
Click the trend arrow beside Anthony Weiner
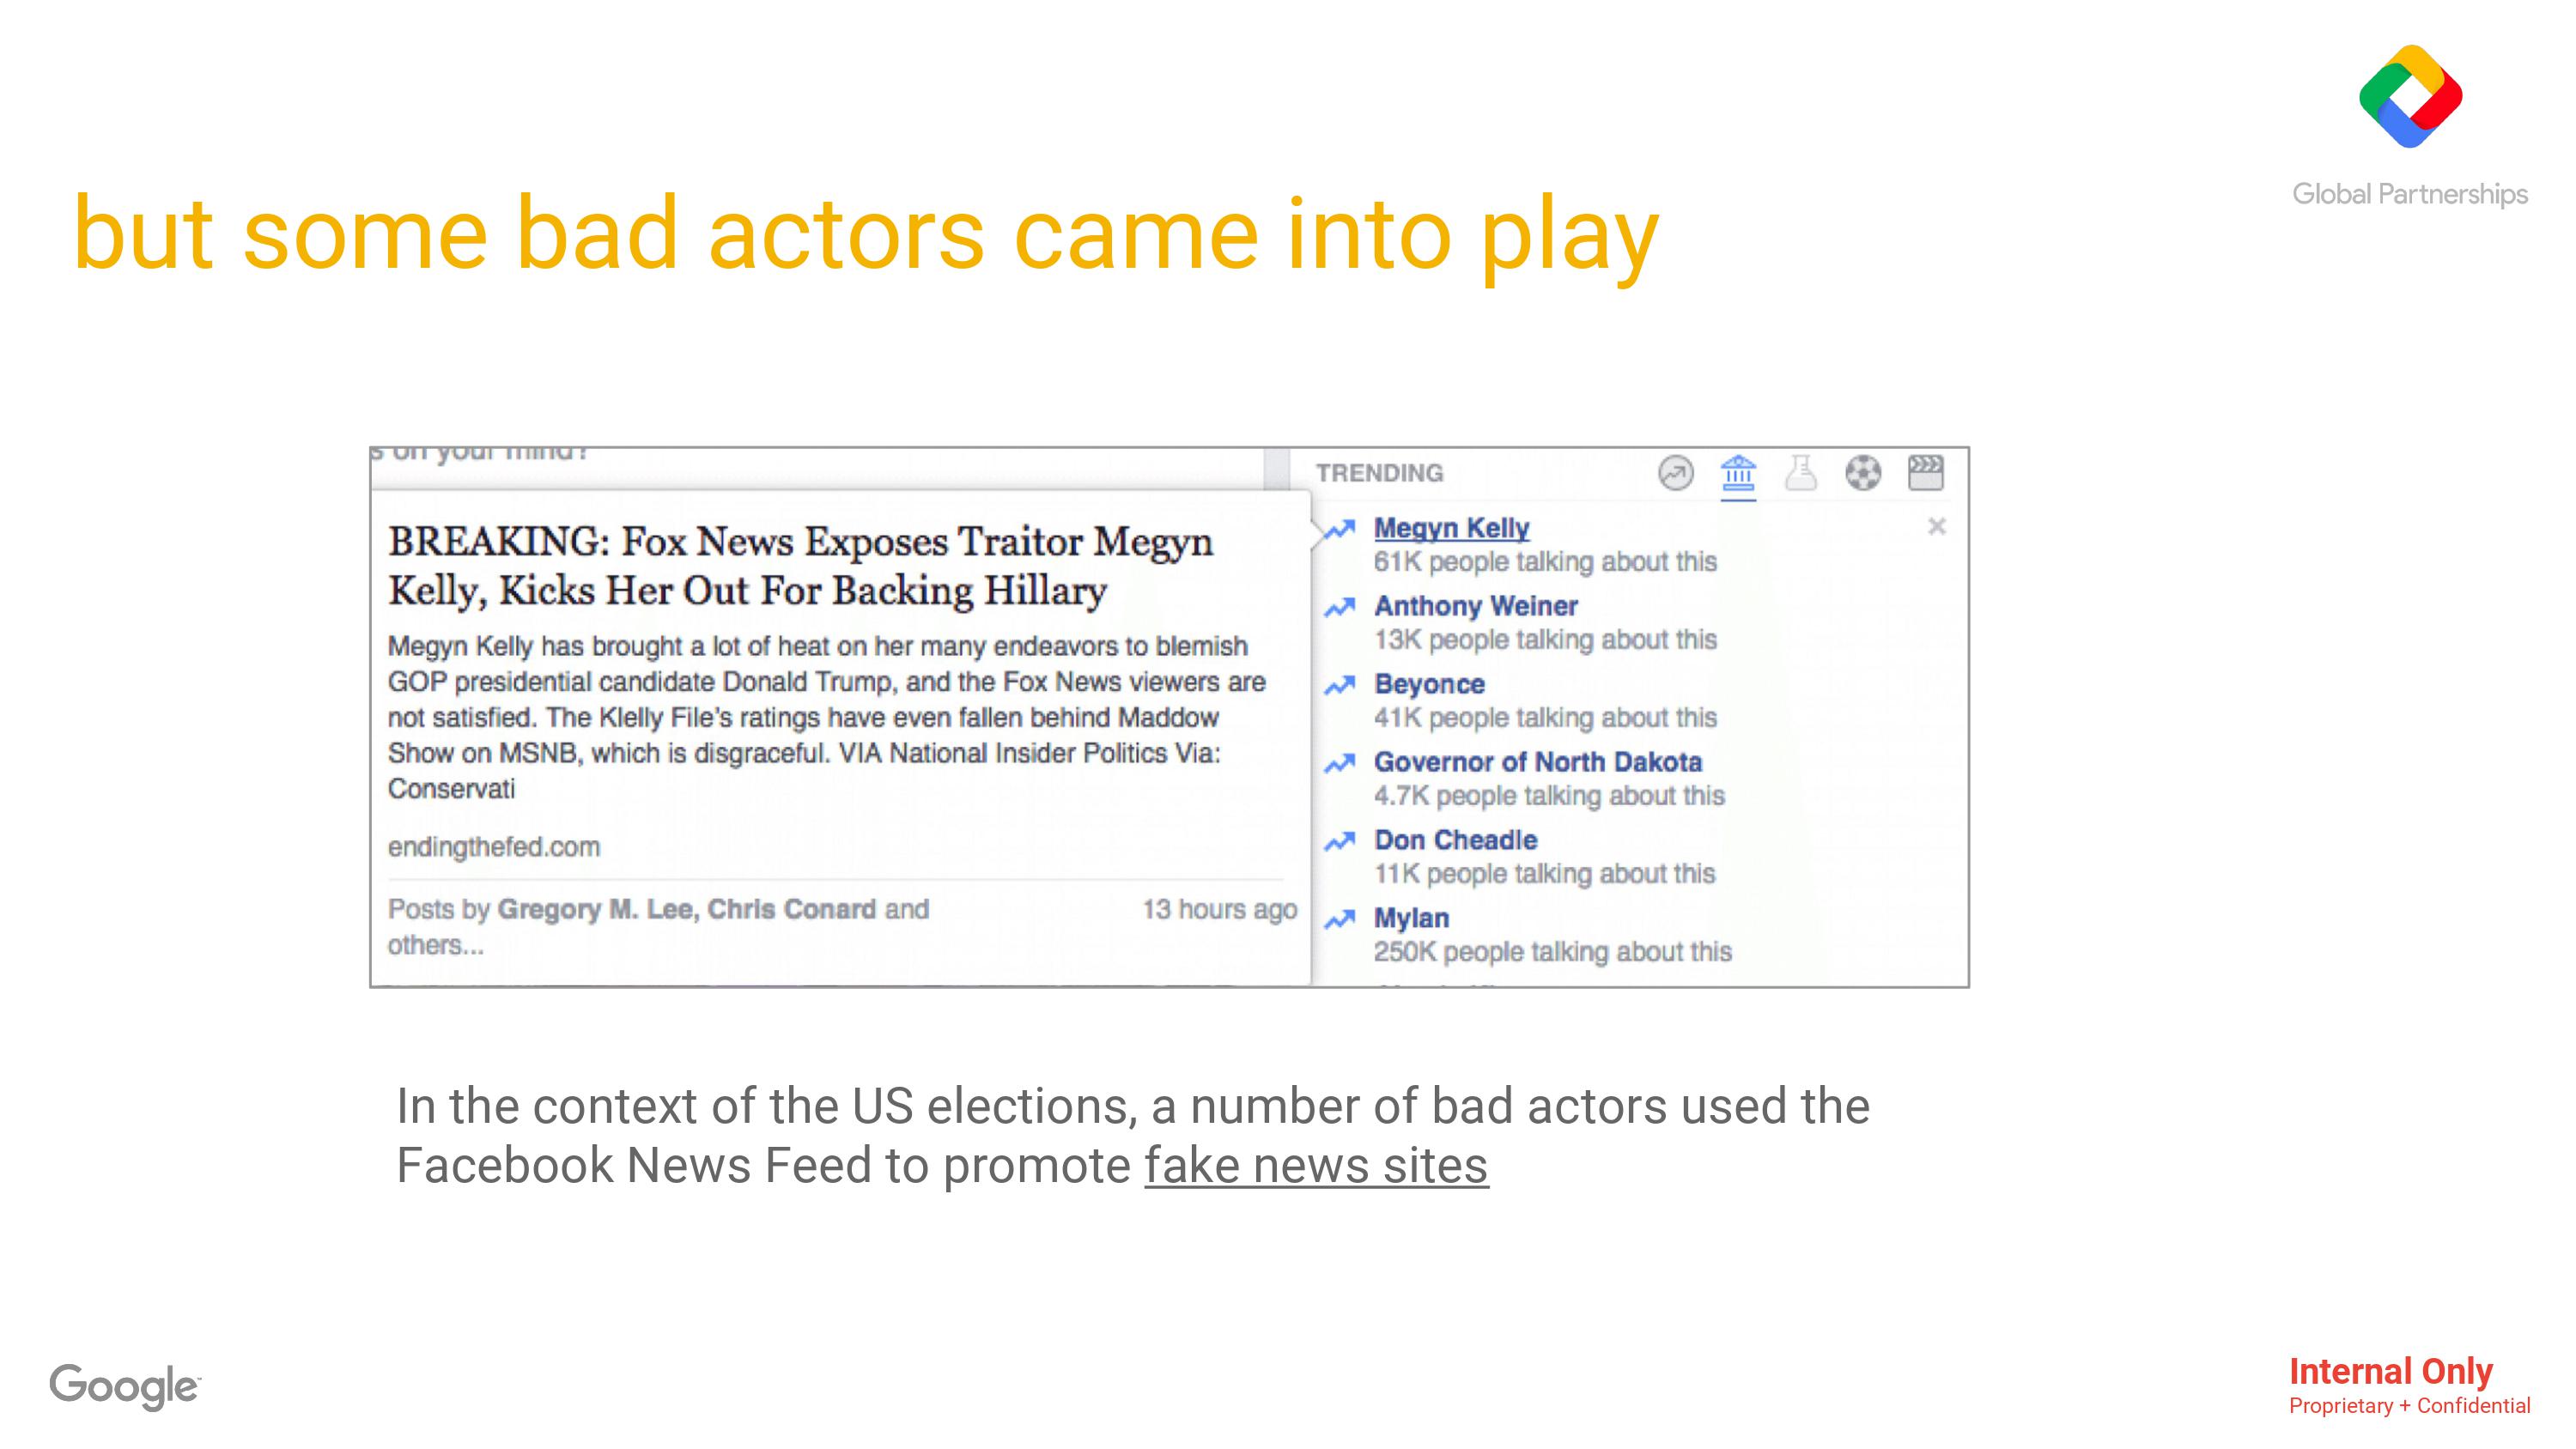point(1340,608)
